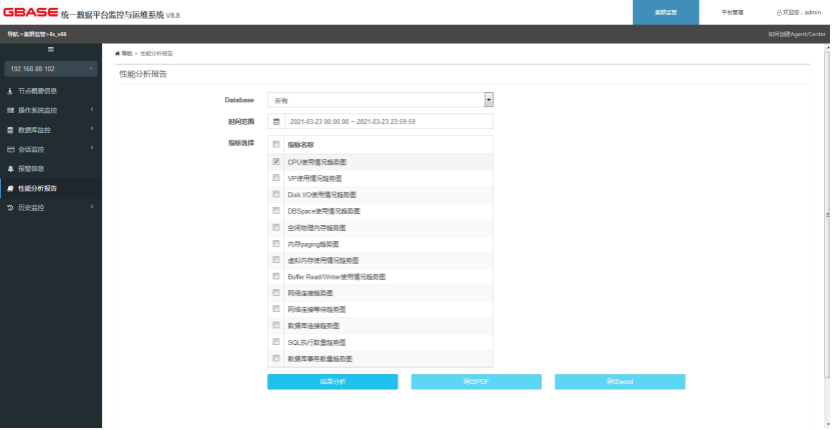Click the 'CPU使用情况趋势图' row text
Viewport: 832px width, 430px height.
pos(317,162)
